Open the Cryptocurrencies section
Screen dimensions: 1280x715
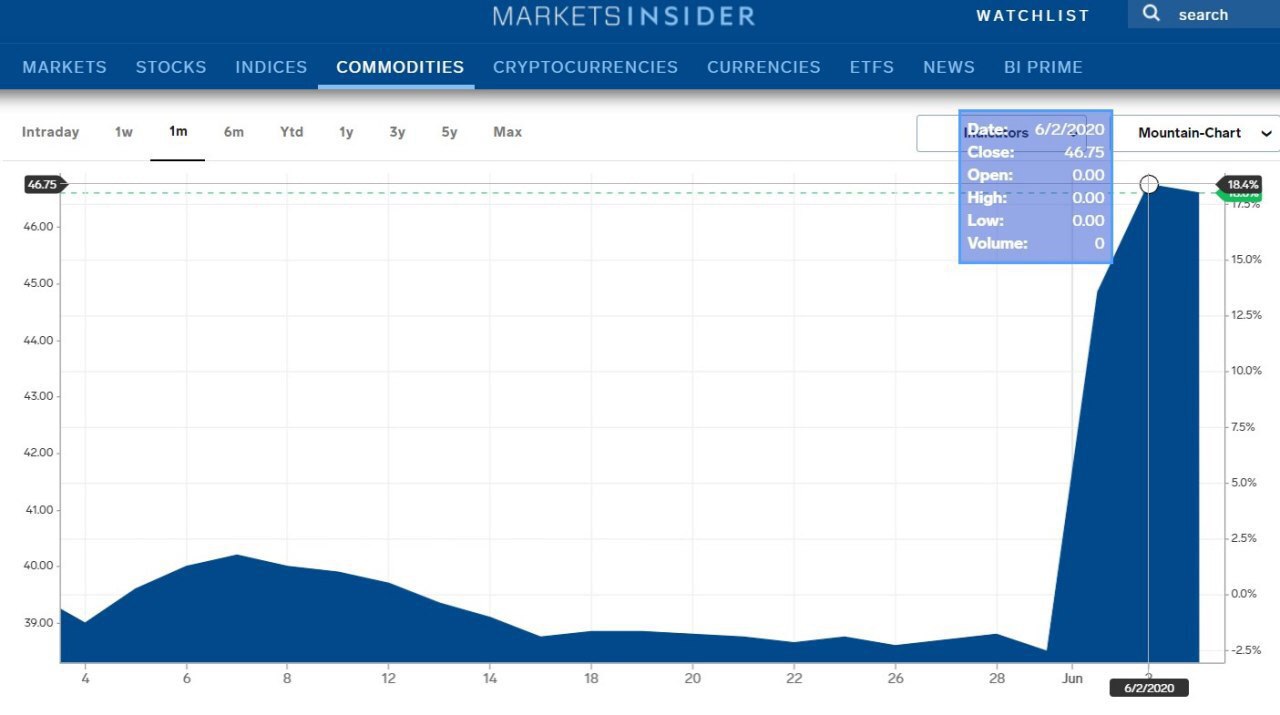click(585, 67)
